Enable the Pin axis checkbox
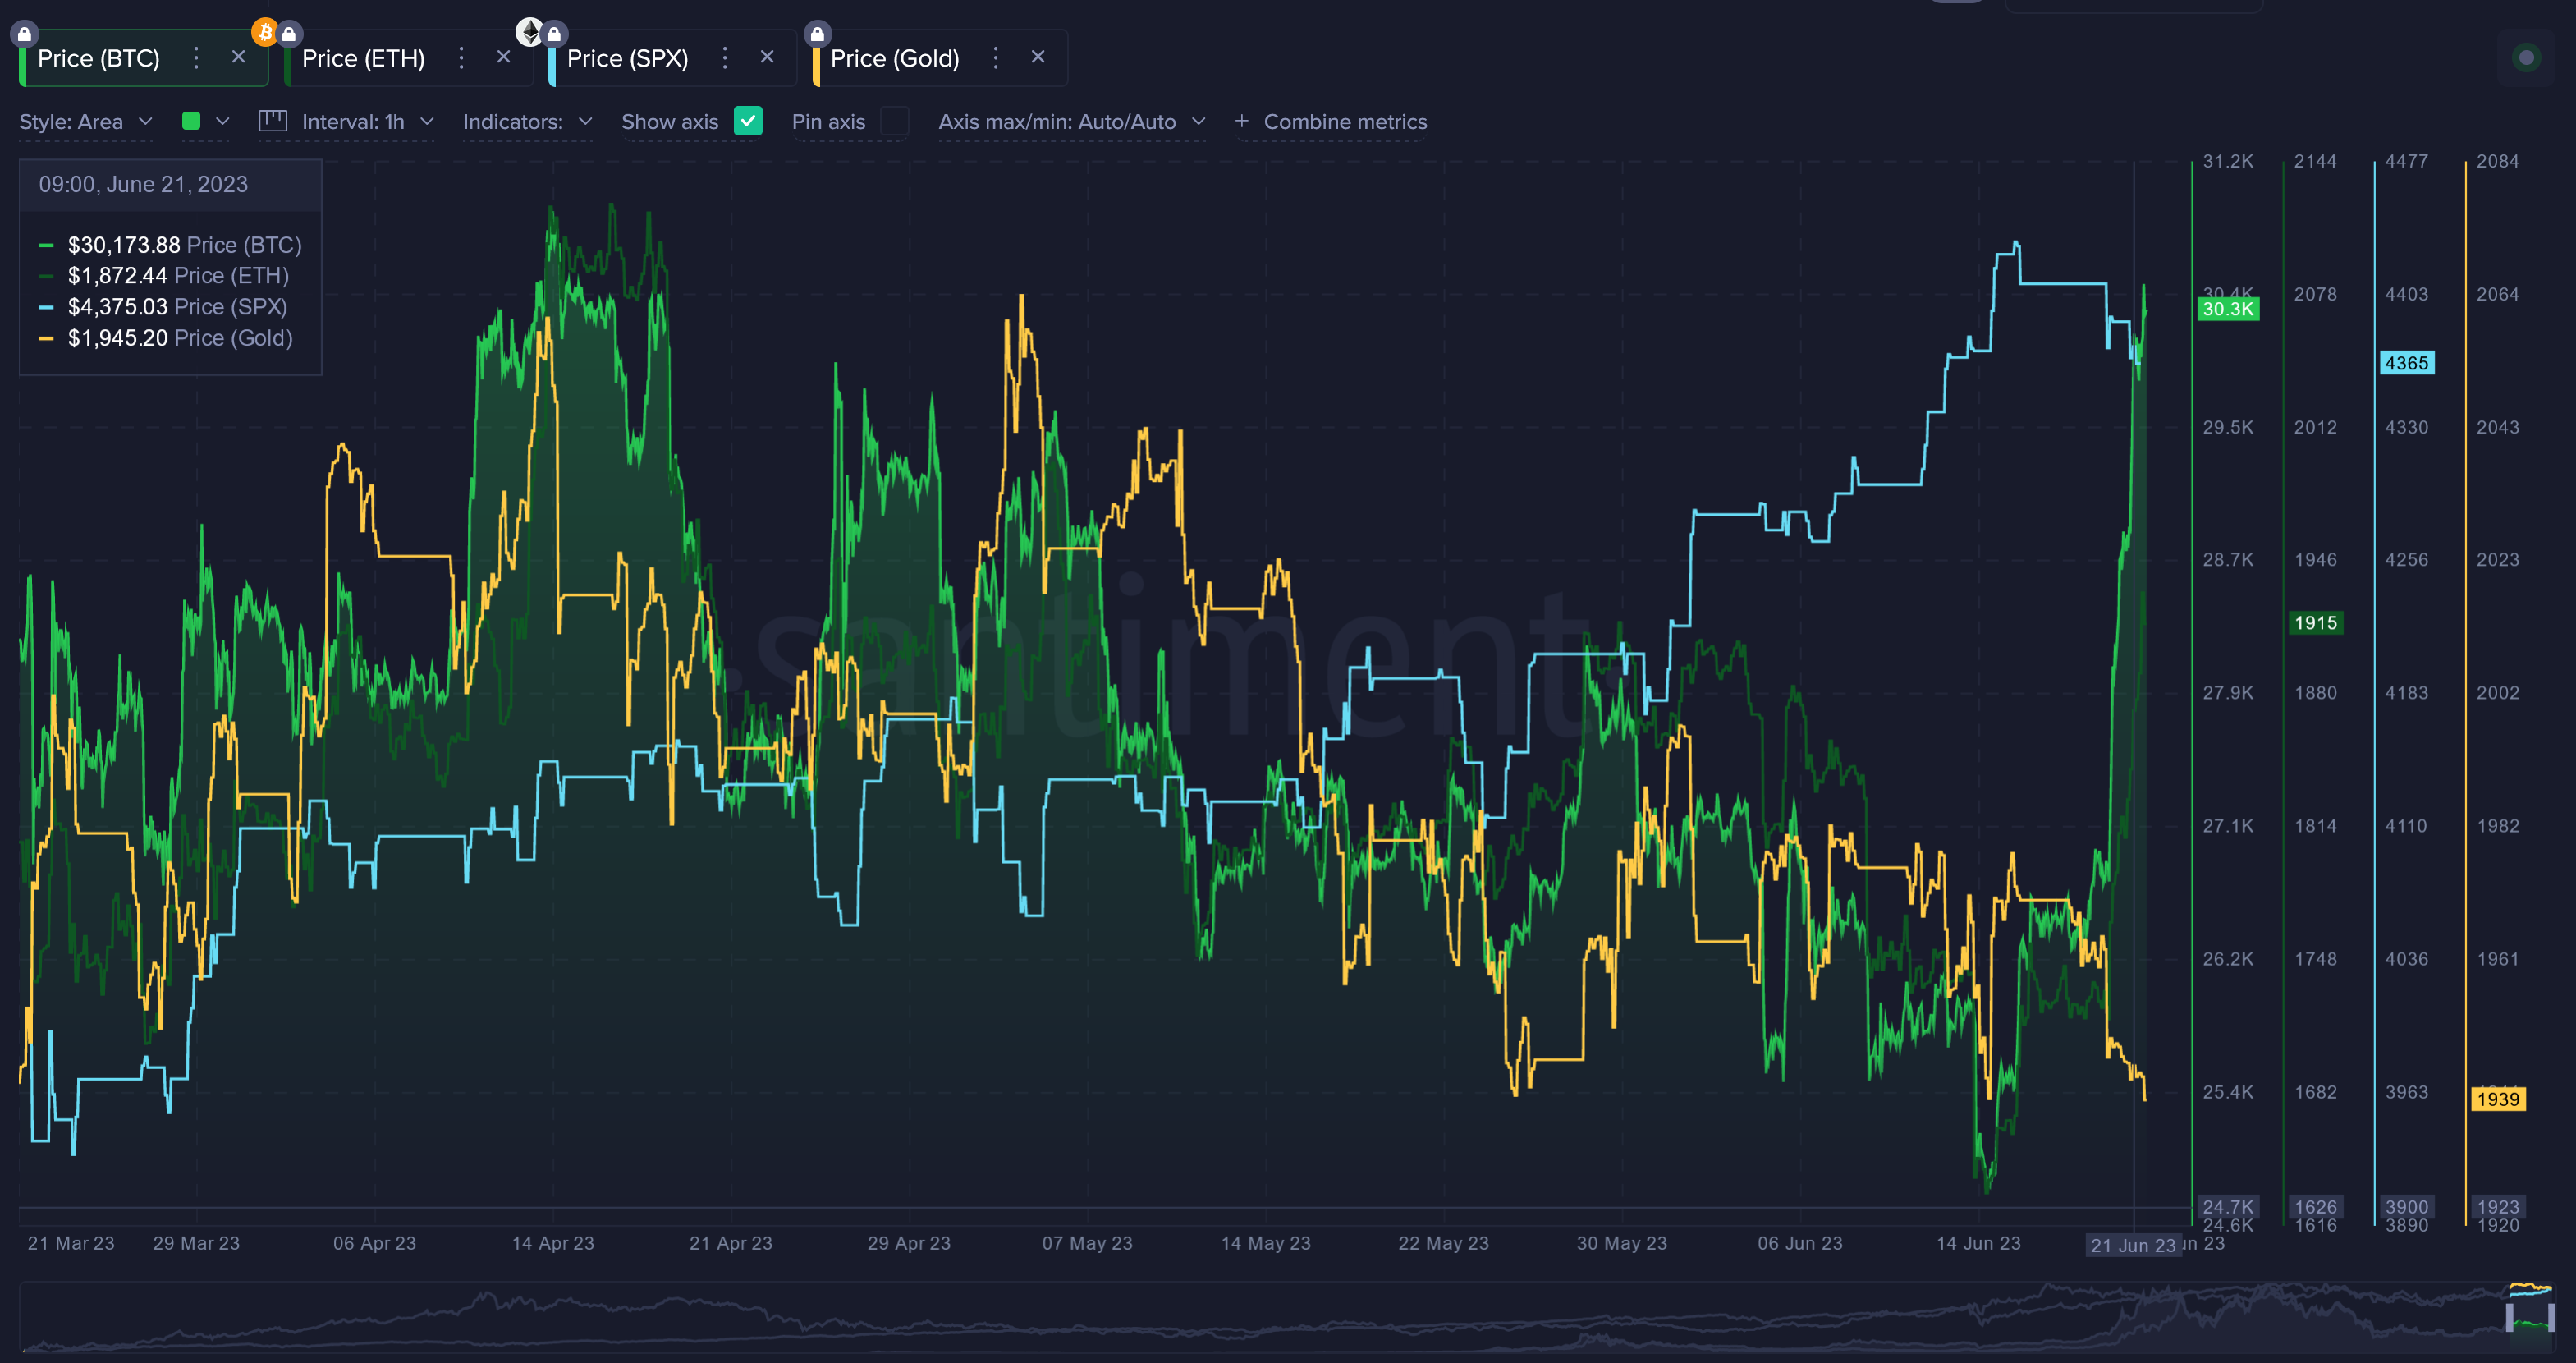The width and height of the screenshot is (2576, 1363). click(895, 121)
